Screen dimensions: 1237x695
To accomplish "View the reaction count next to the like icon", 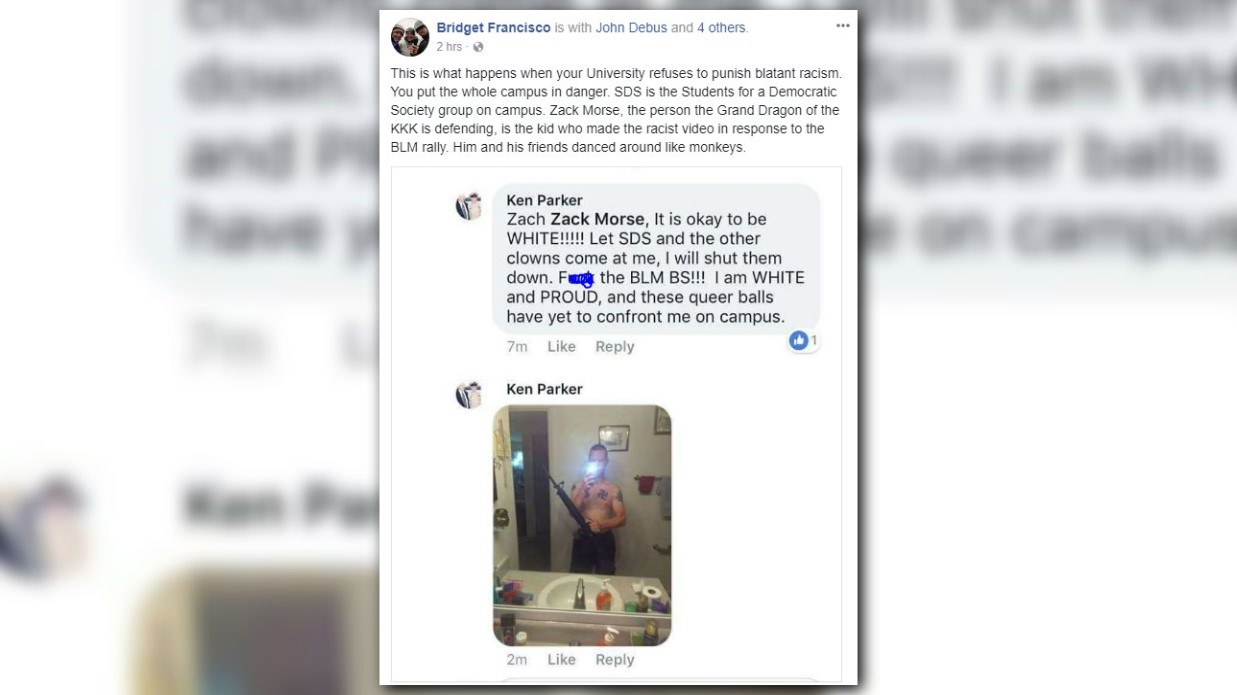I will click(814, 341).
